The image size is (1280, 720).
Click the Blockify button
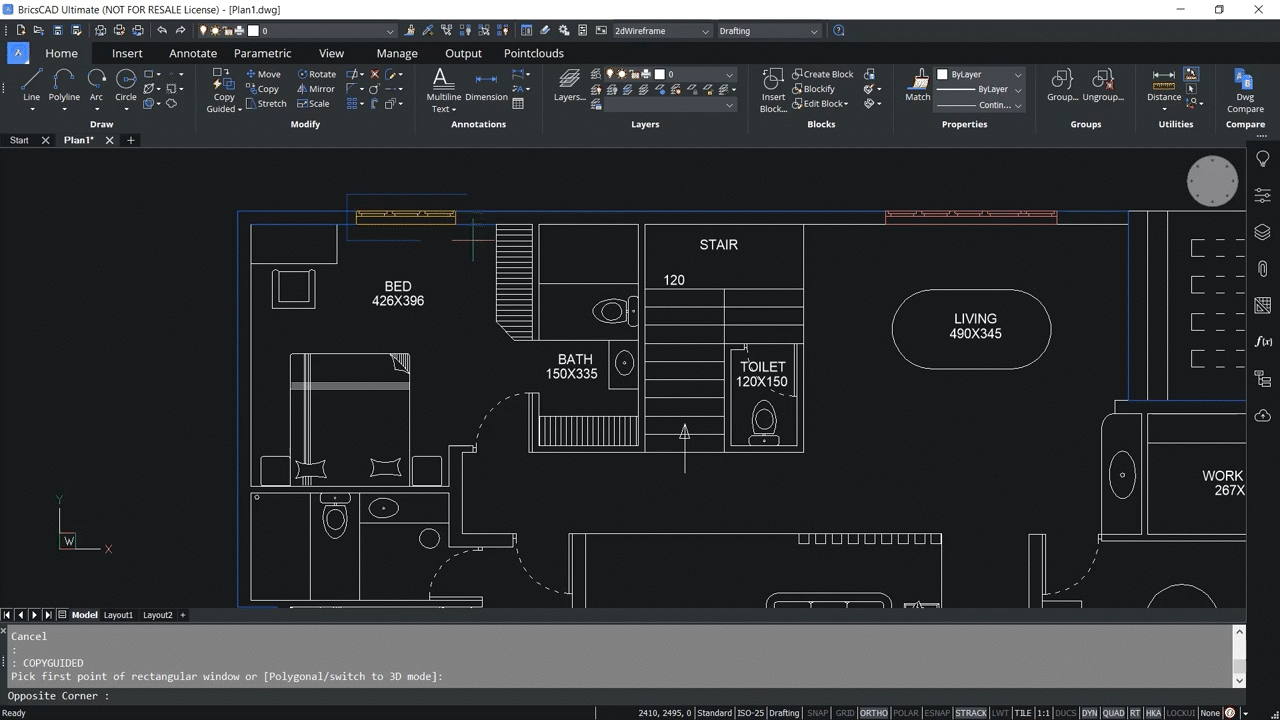tap(820, 88)
